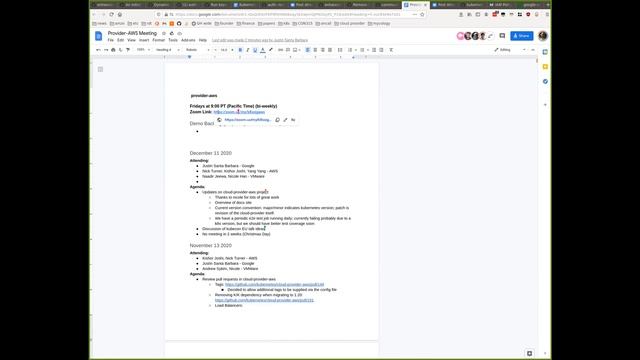
Task: Set paragraph alignment to center
Action: point(315,50)
